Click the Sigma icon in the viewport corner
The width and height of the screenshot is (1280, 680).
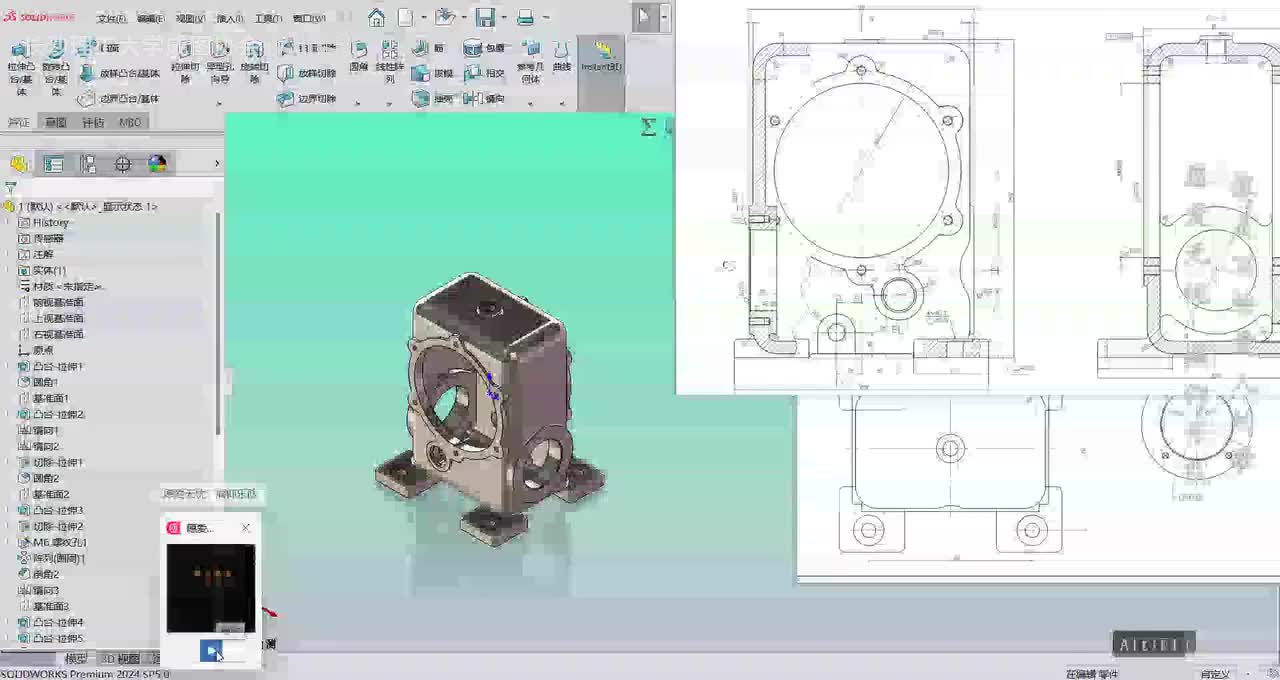click(648, 126)
